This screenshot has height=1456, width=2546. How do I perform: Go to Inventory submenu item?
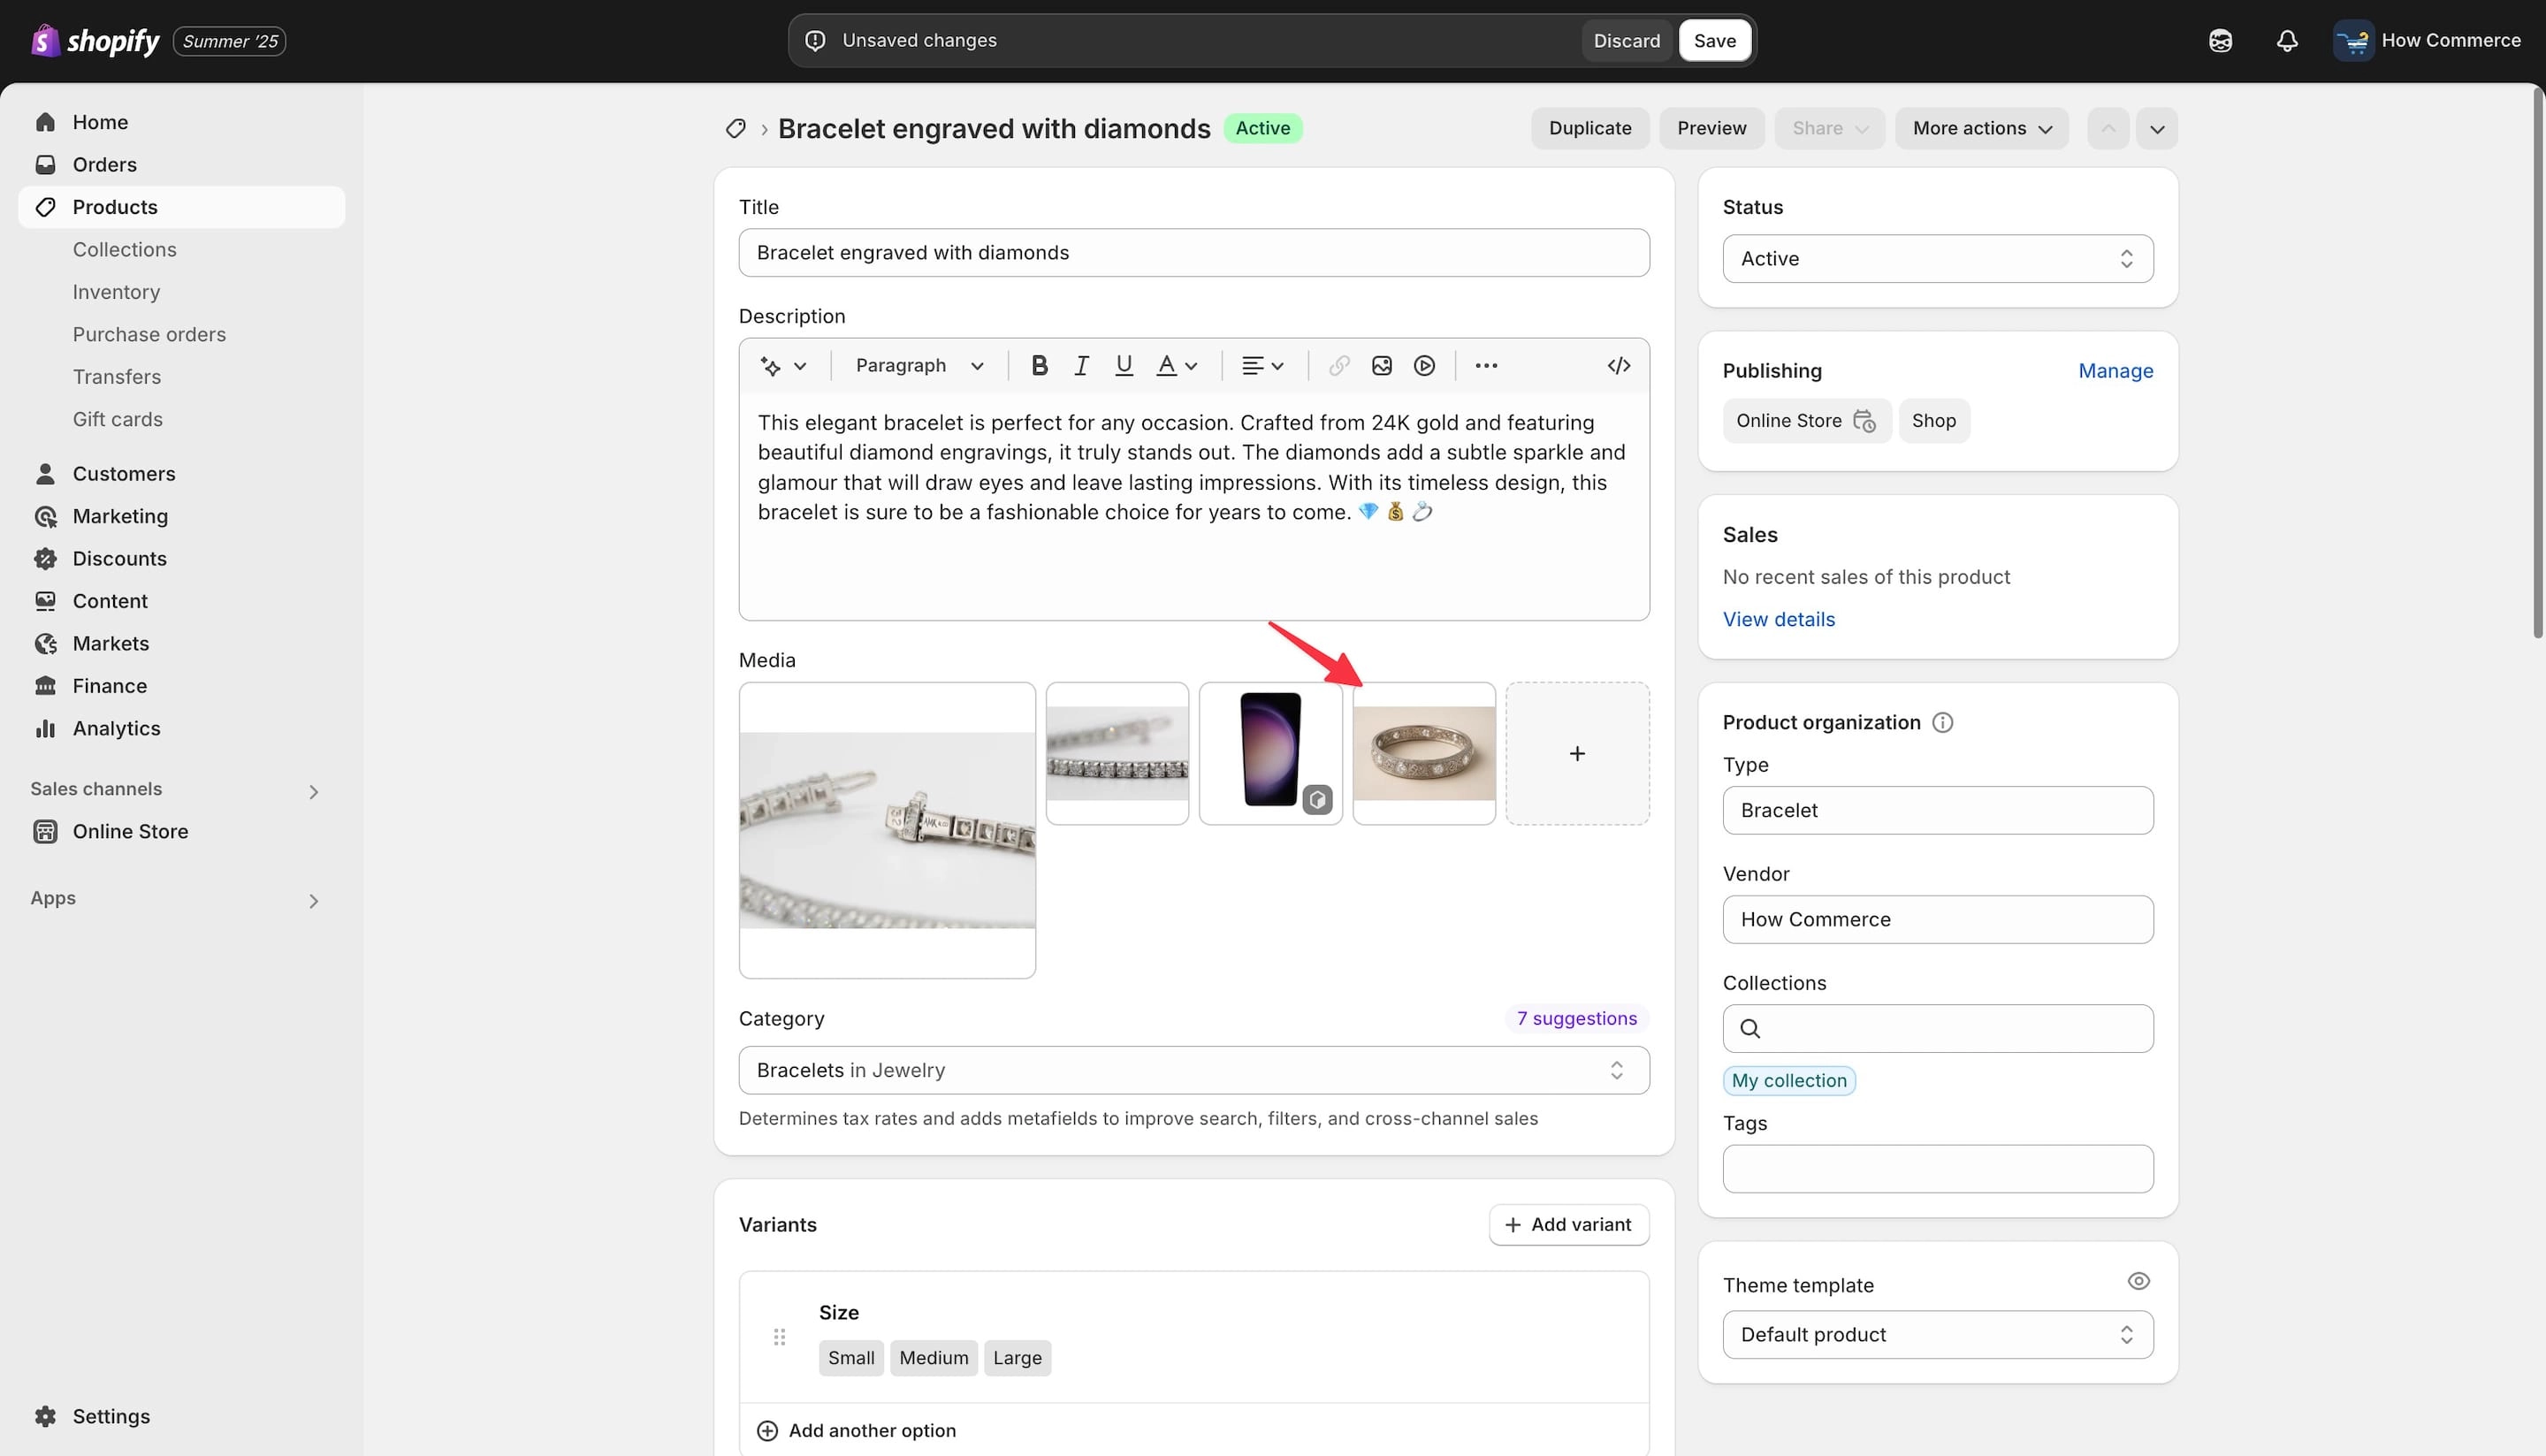tap(116, 292)
